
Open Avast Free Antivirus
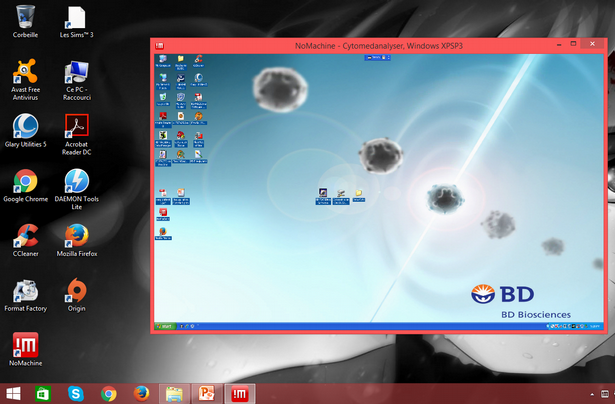point(26,72)
